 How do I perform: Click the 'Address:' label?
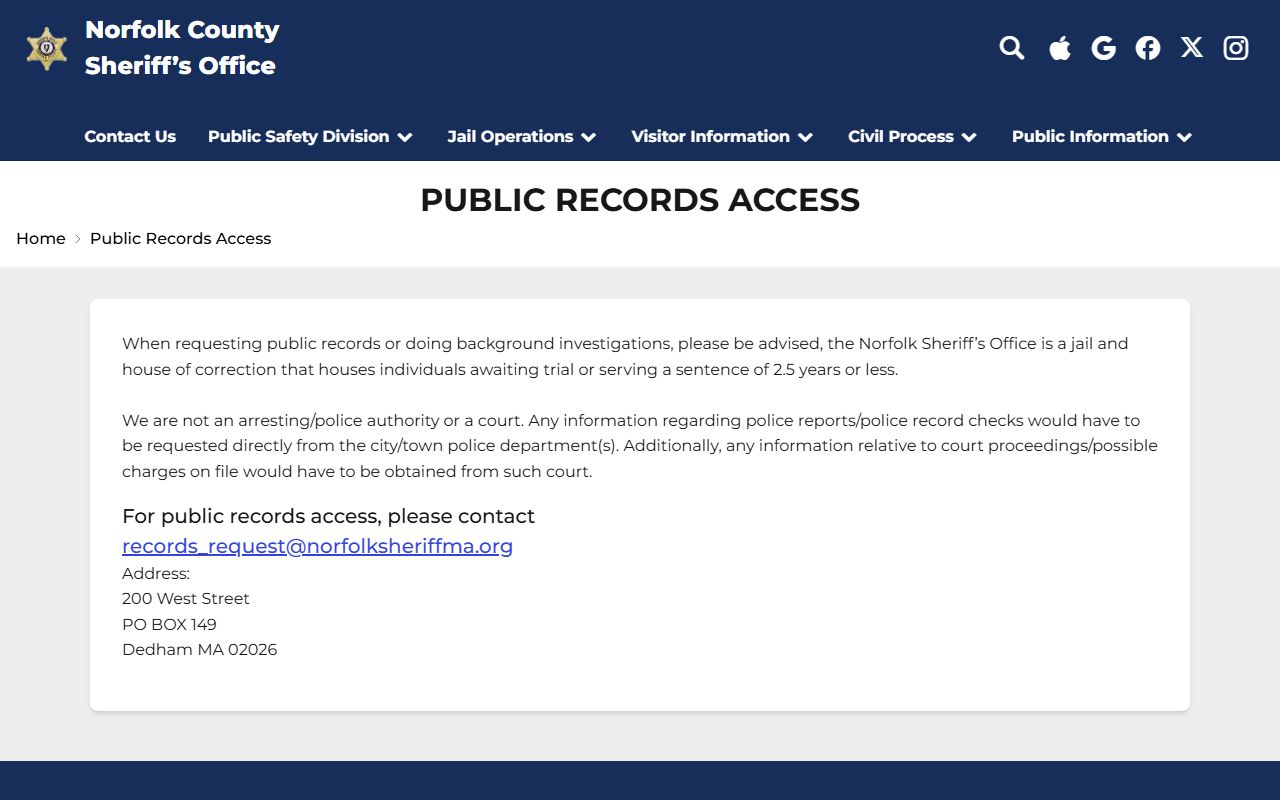point(156,573)
